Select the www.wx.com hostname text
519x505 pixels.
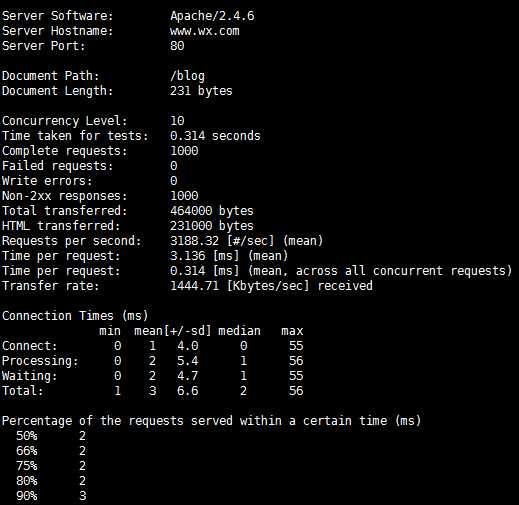coord(205,31)
